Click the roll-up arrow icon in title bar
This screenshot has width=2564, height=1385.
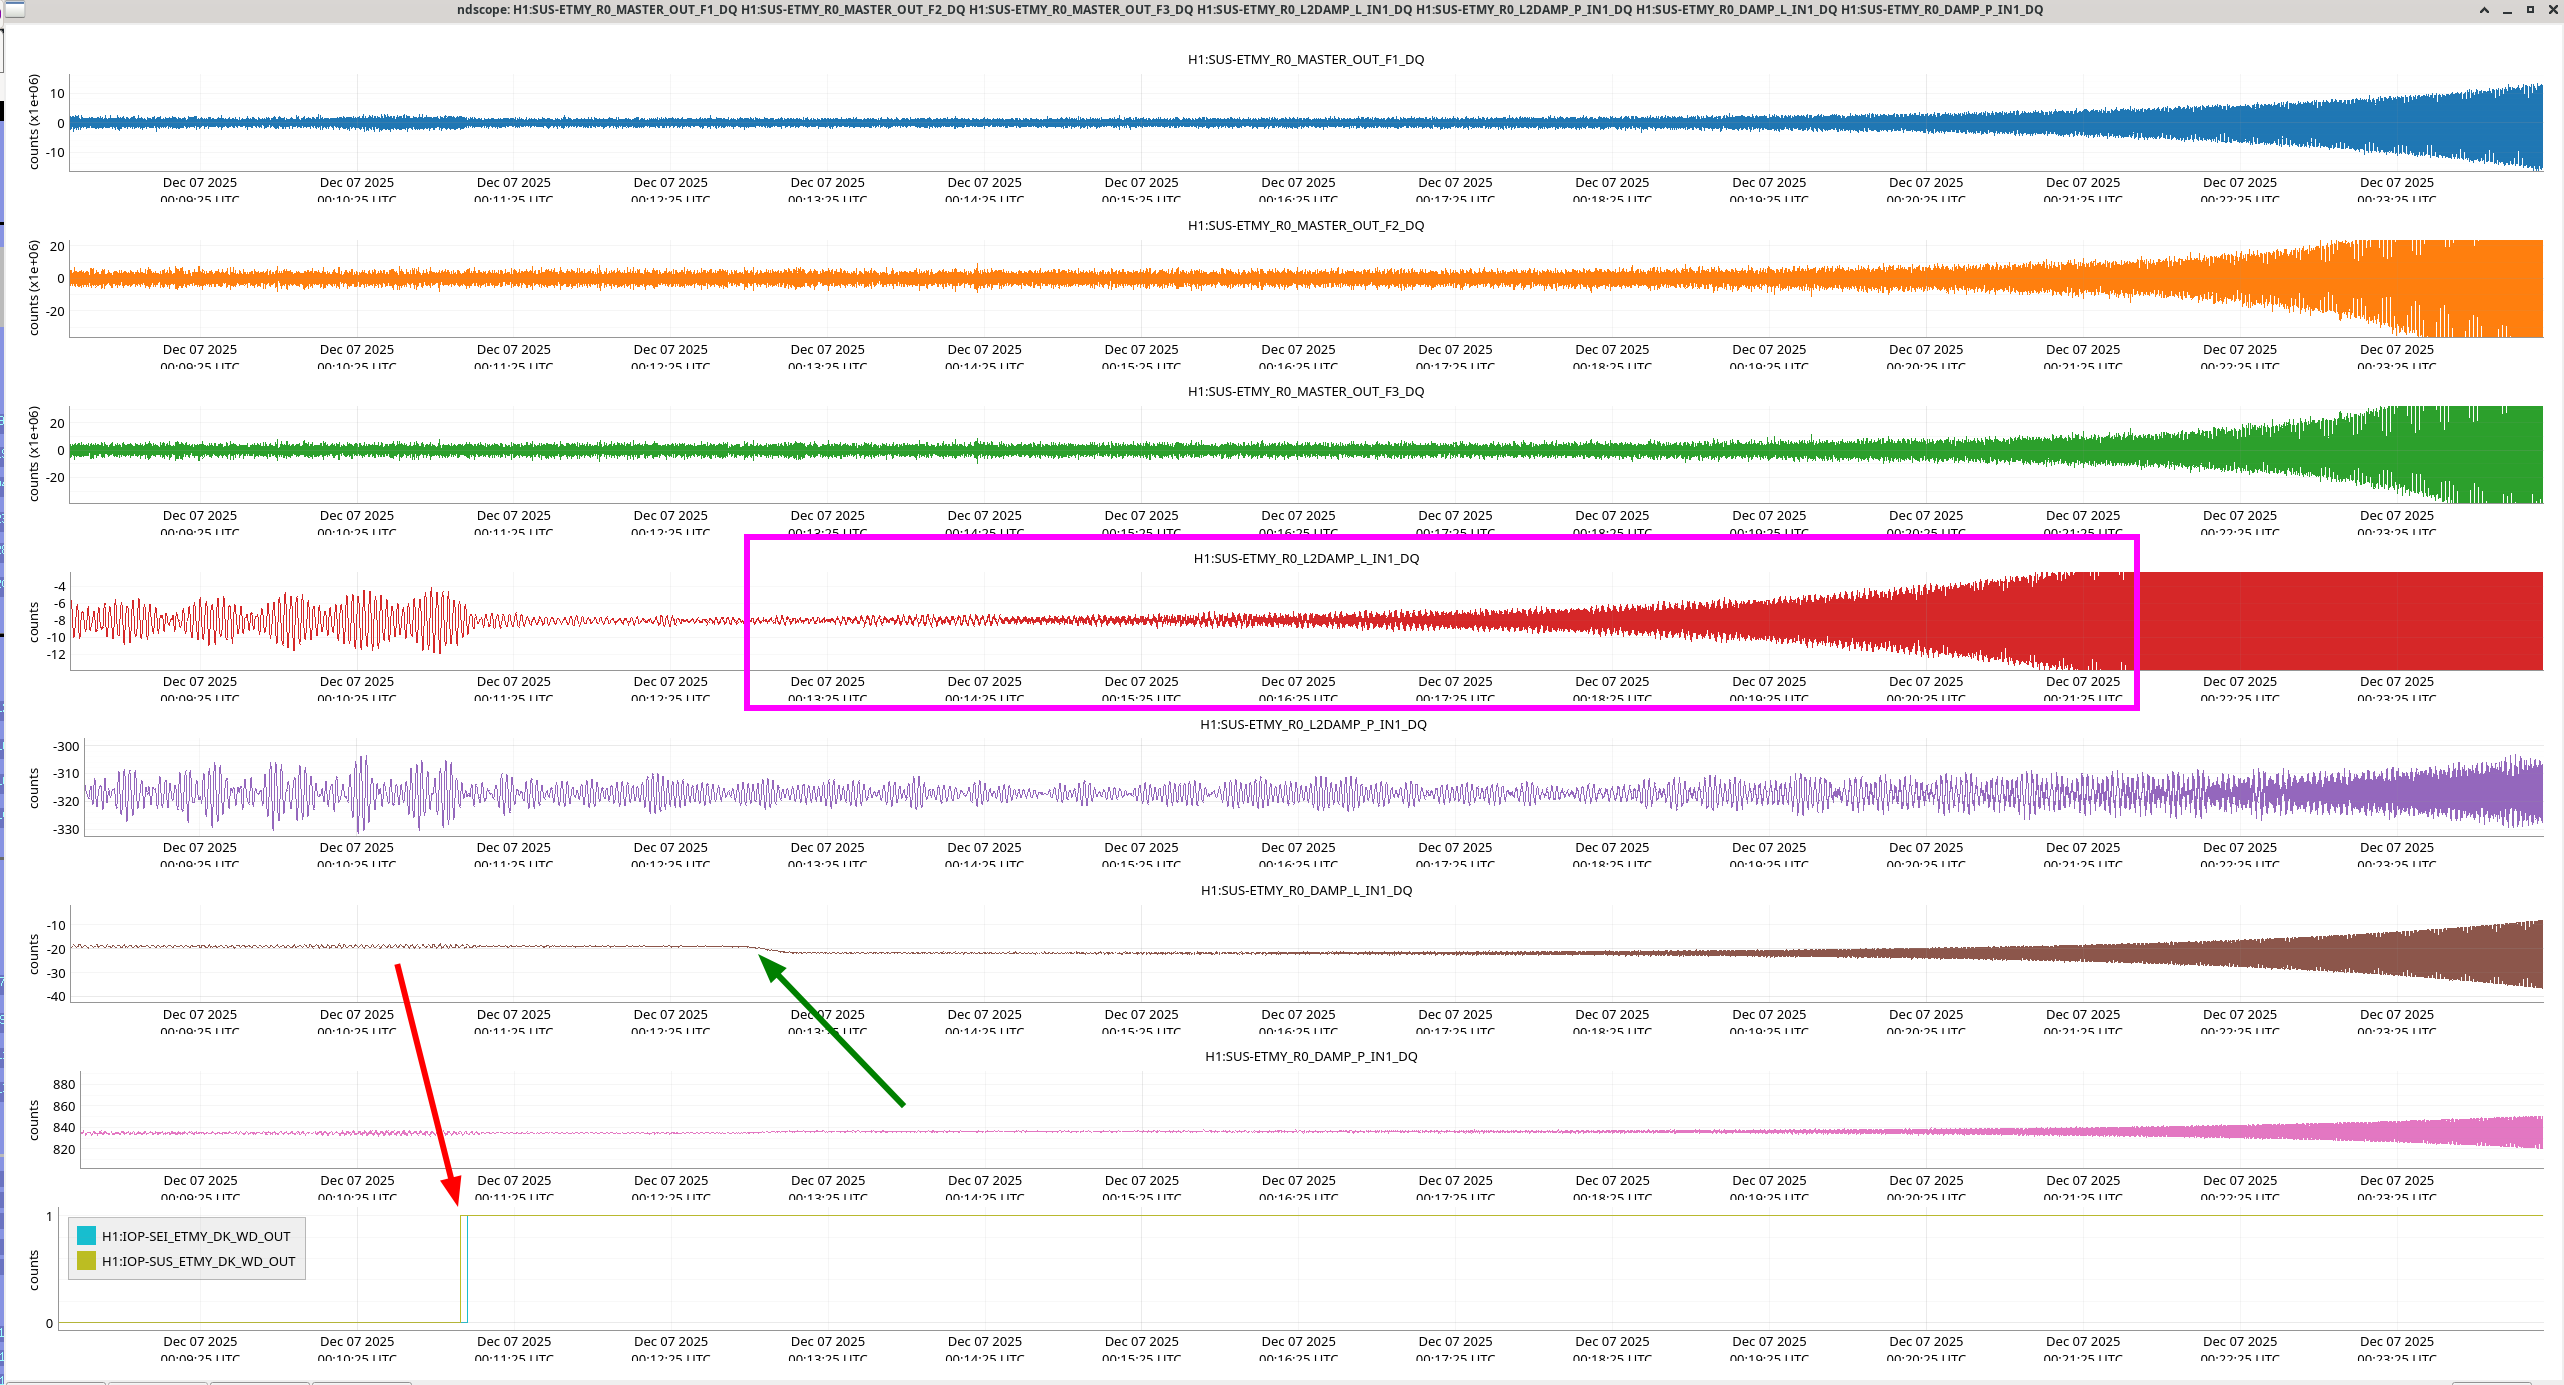coord(2484,10)
